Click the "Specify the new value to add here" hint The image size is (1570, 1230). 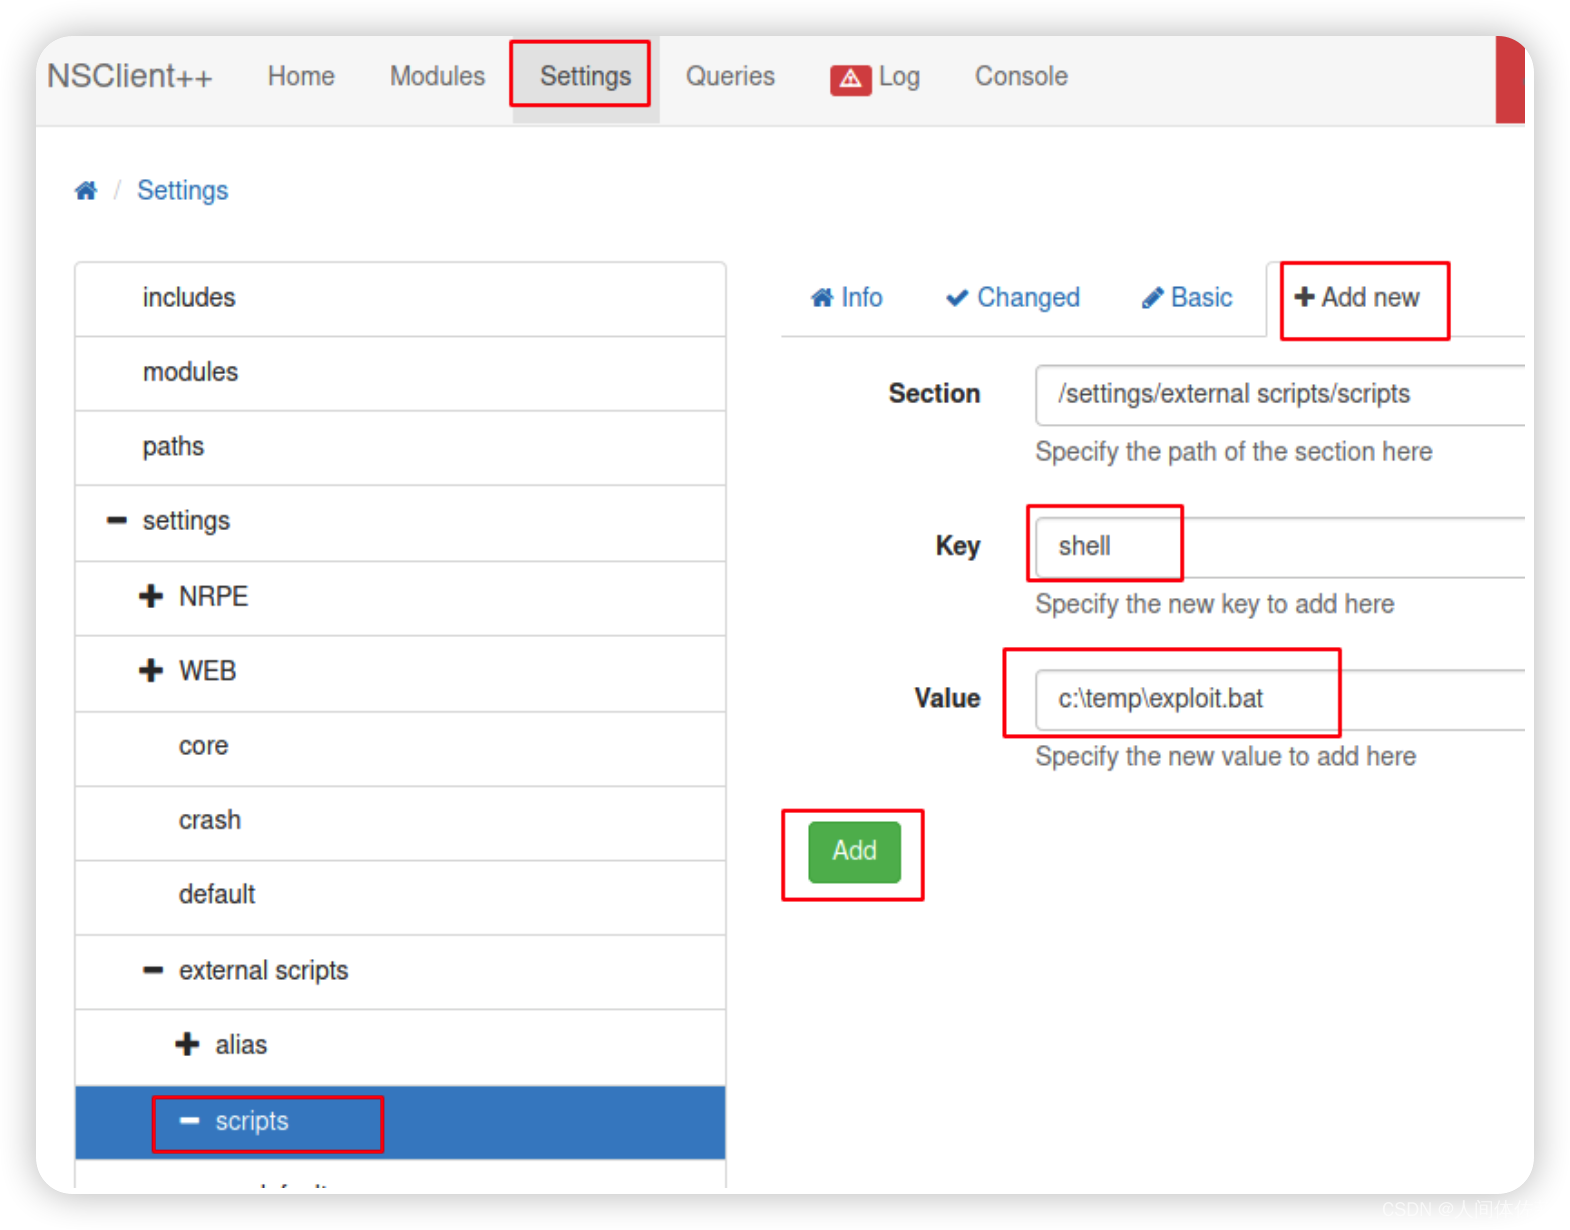(x=1226, y=756)
